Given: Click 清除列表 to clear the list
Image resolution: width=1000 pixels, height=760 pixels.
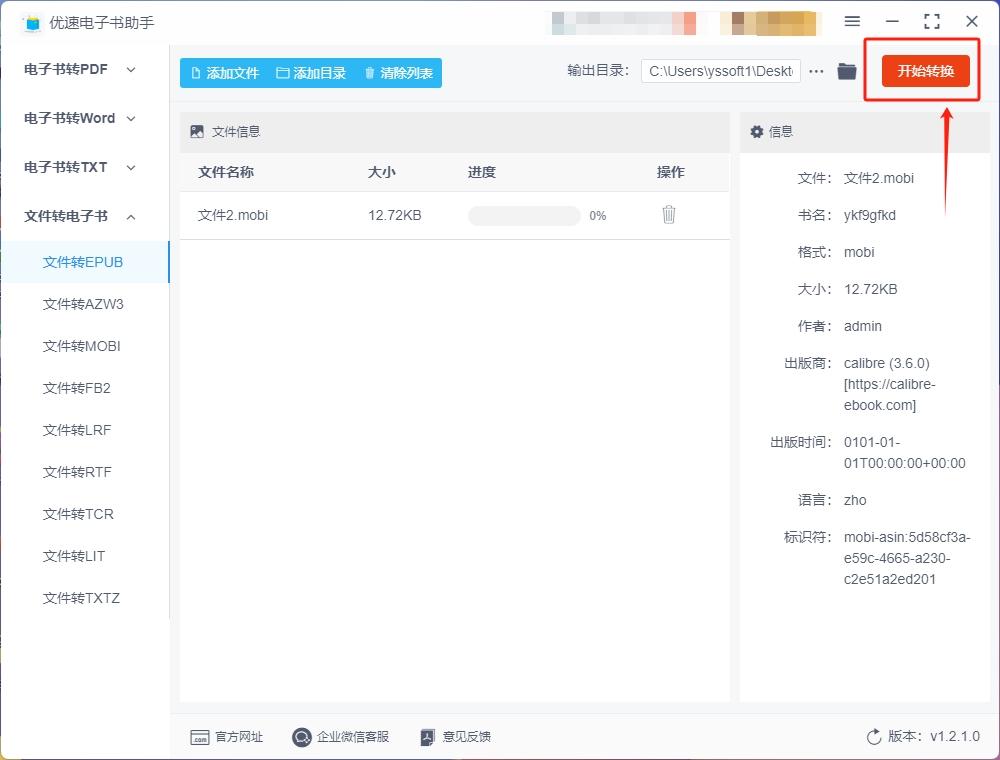Looking at the screenshot, I should (x=399, y=73).
